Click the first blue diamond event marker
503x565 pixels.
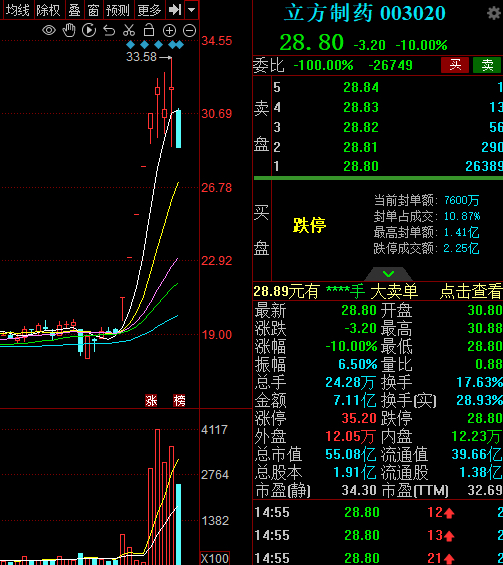[130, 45]
